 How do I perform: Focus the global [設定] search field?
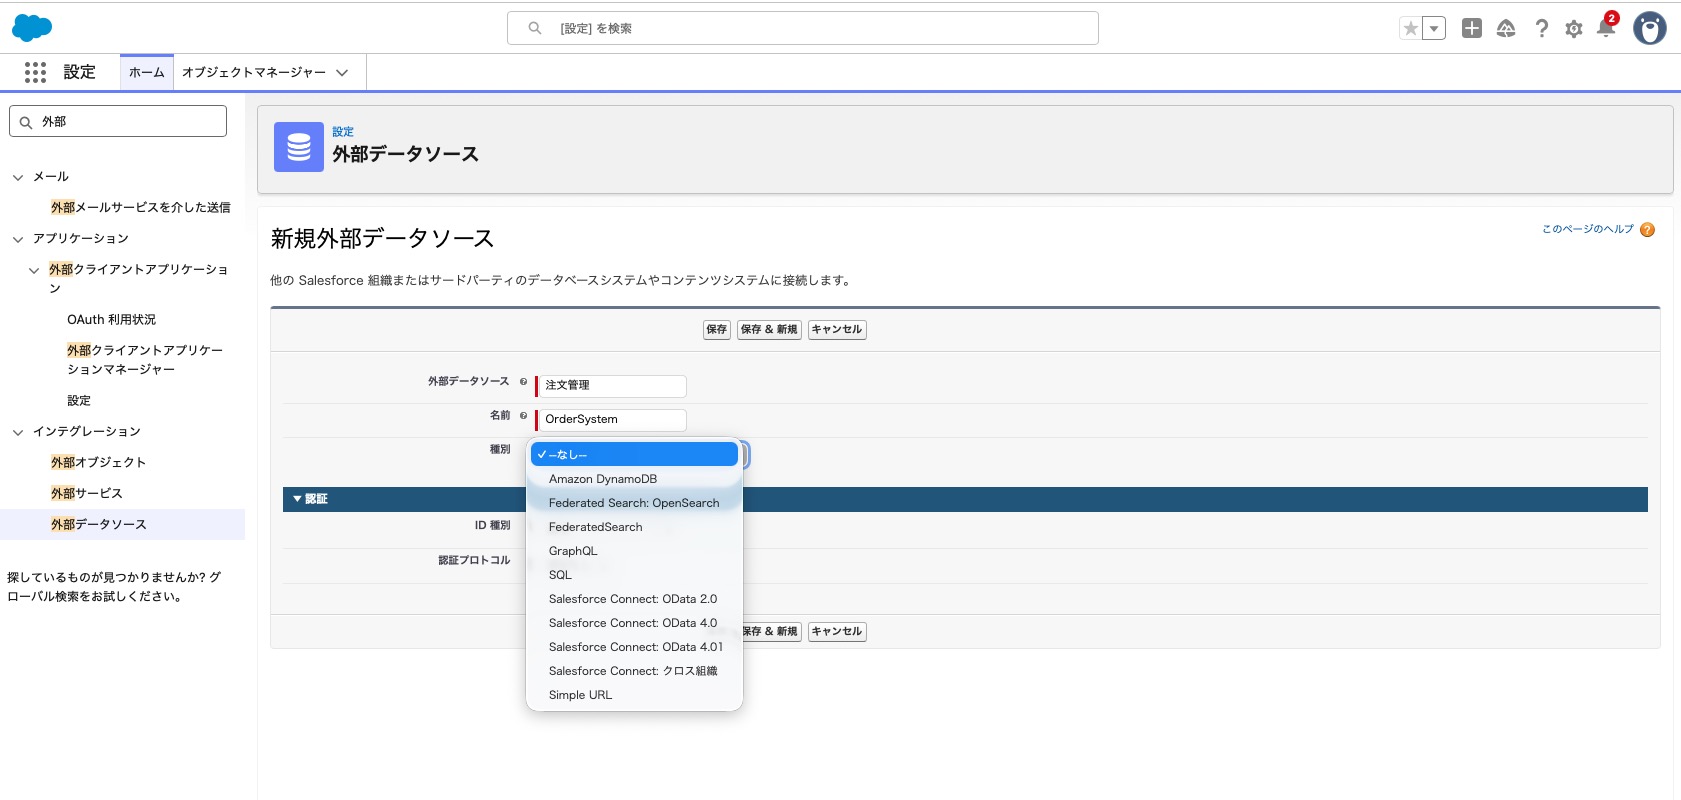tap(803, 28)
